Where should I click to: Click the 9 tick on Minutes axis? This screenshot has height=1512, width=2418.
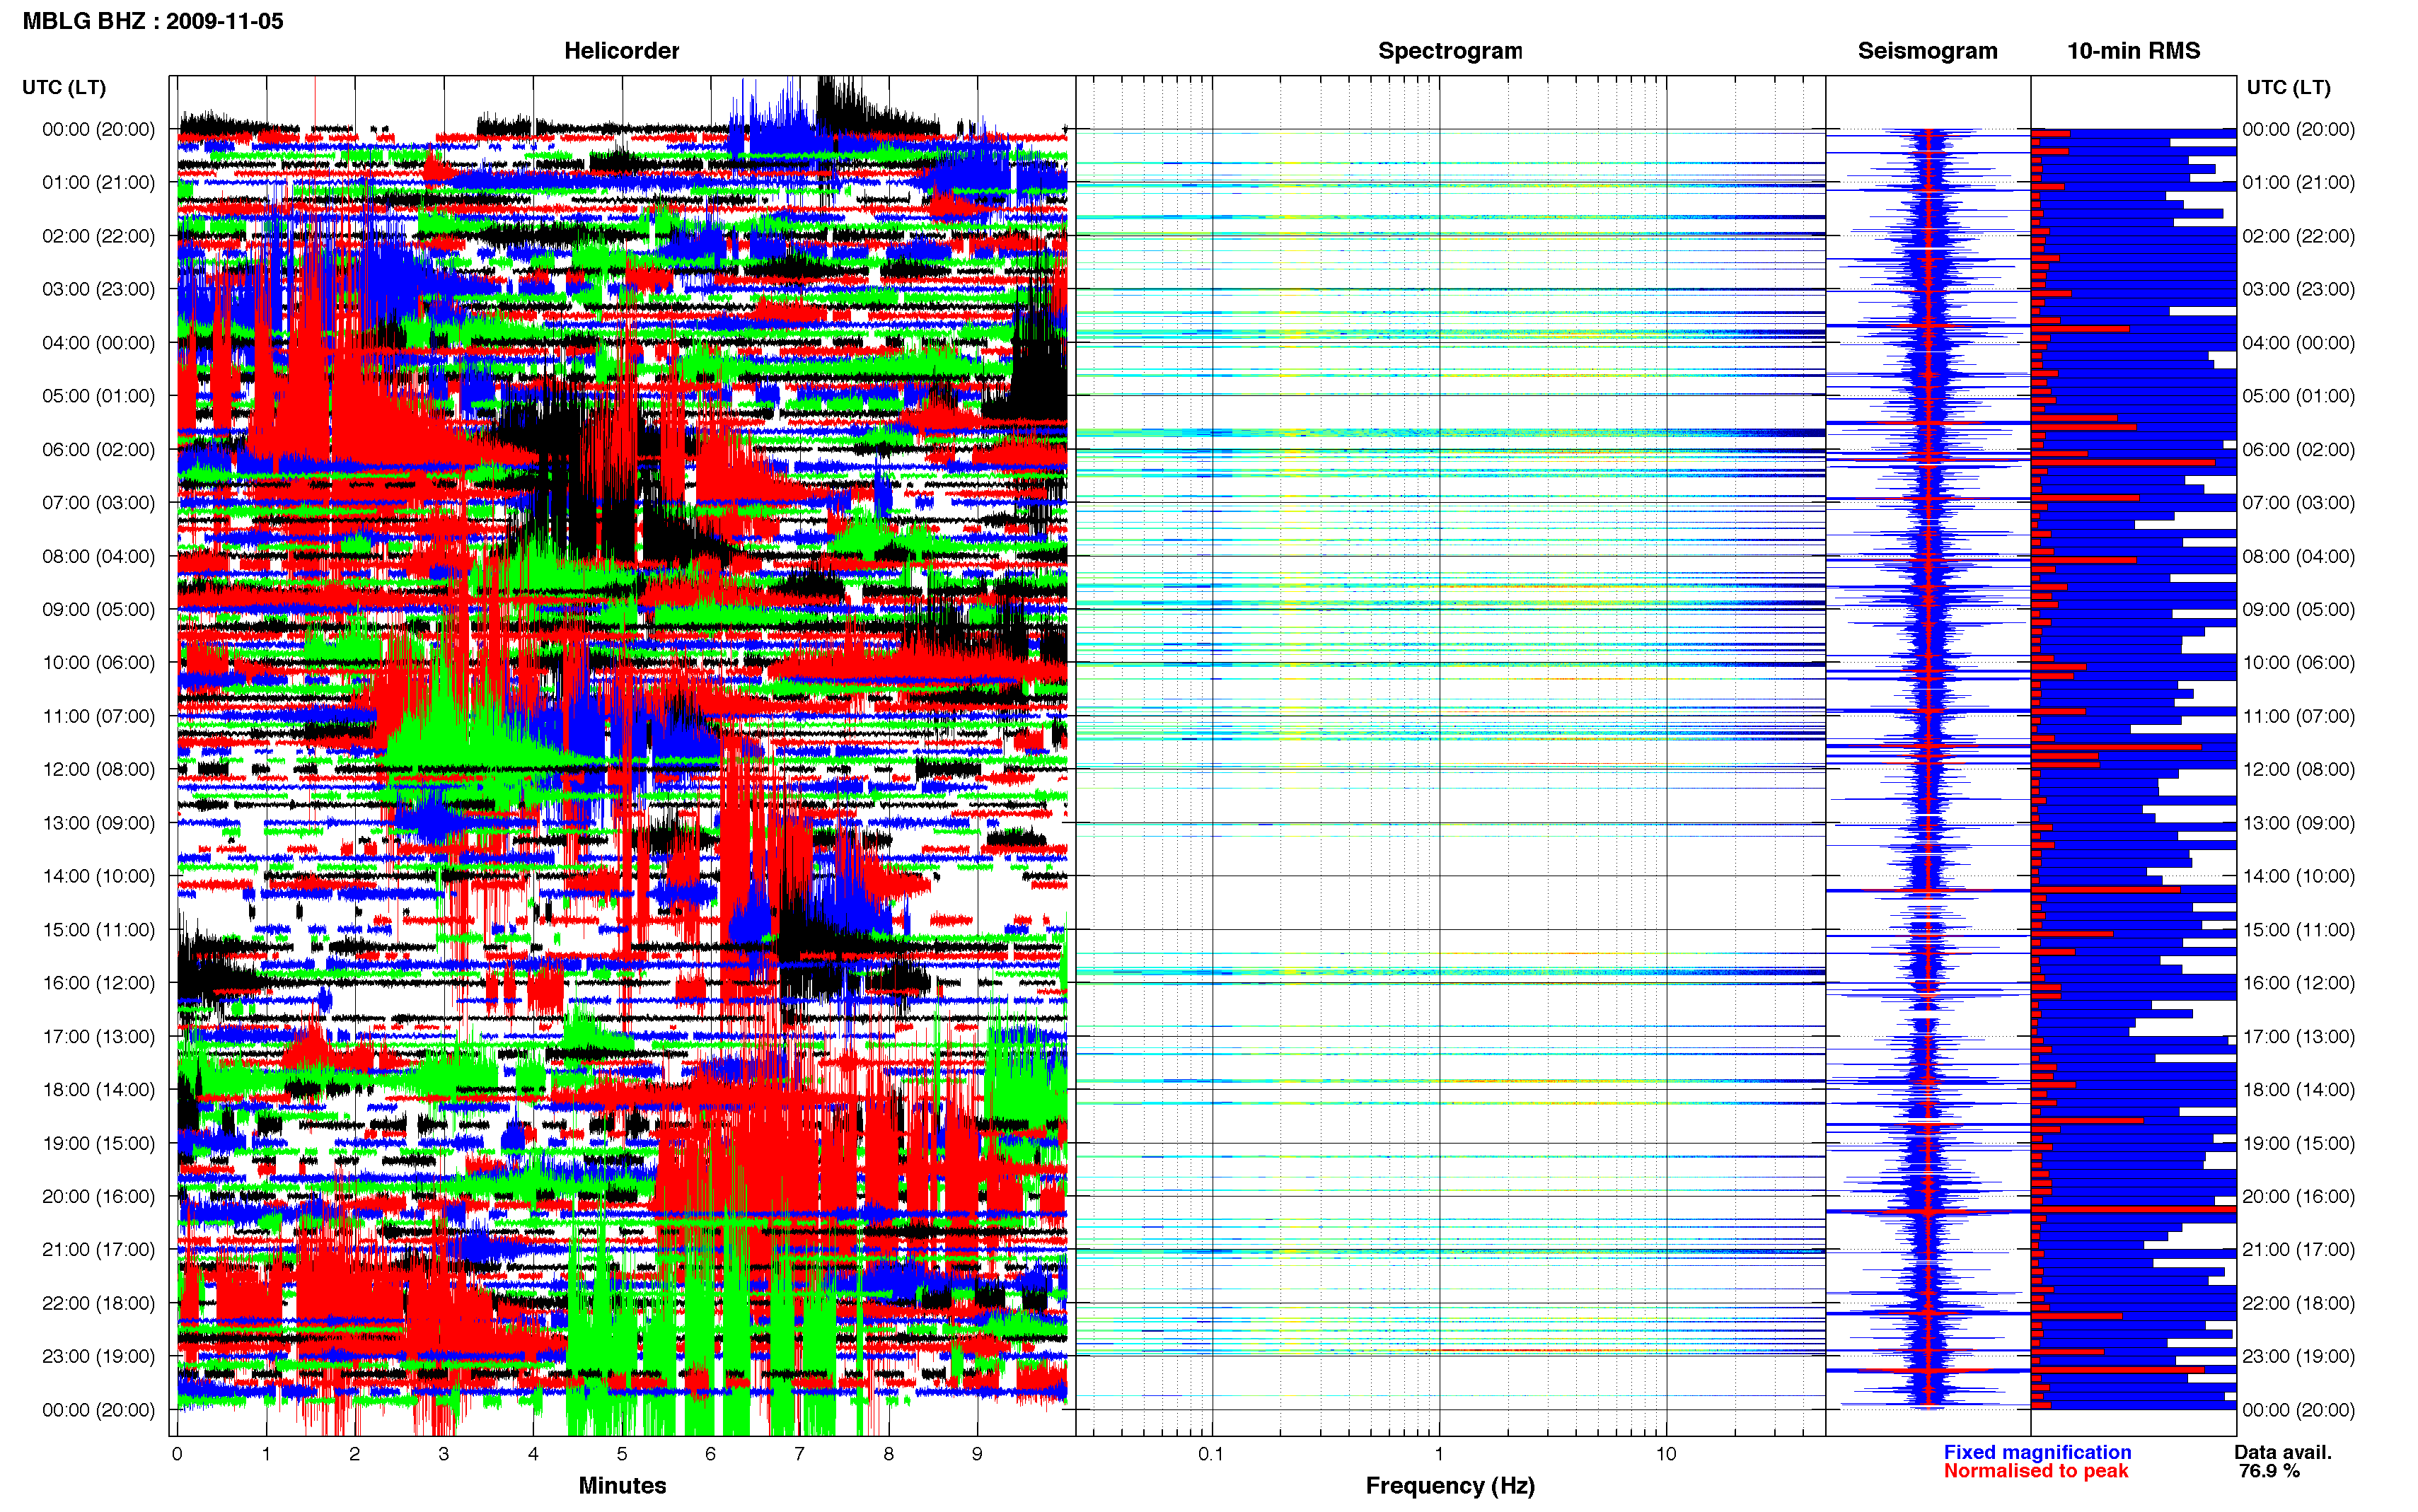(x=977, y=1454)
